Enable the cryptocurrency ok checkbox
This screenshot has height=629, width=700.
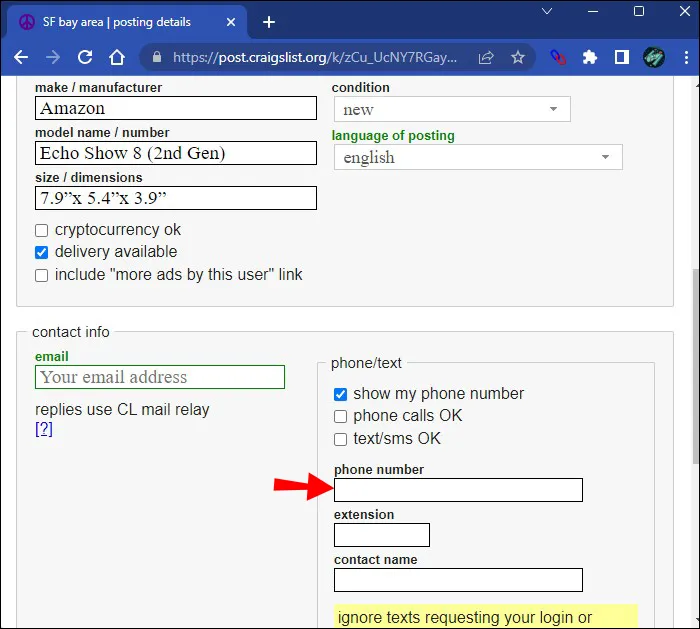[42, 230]
